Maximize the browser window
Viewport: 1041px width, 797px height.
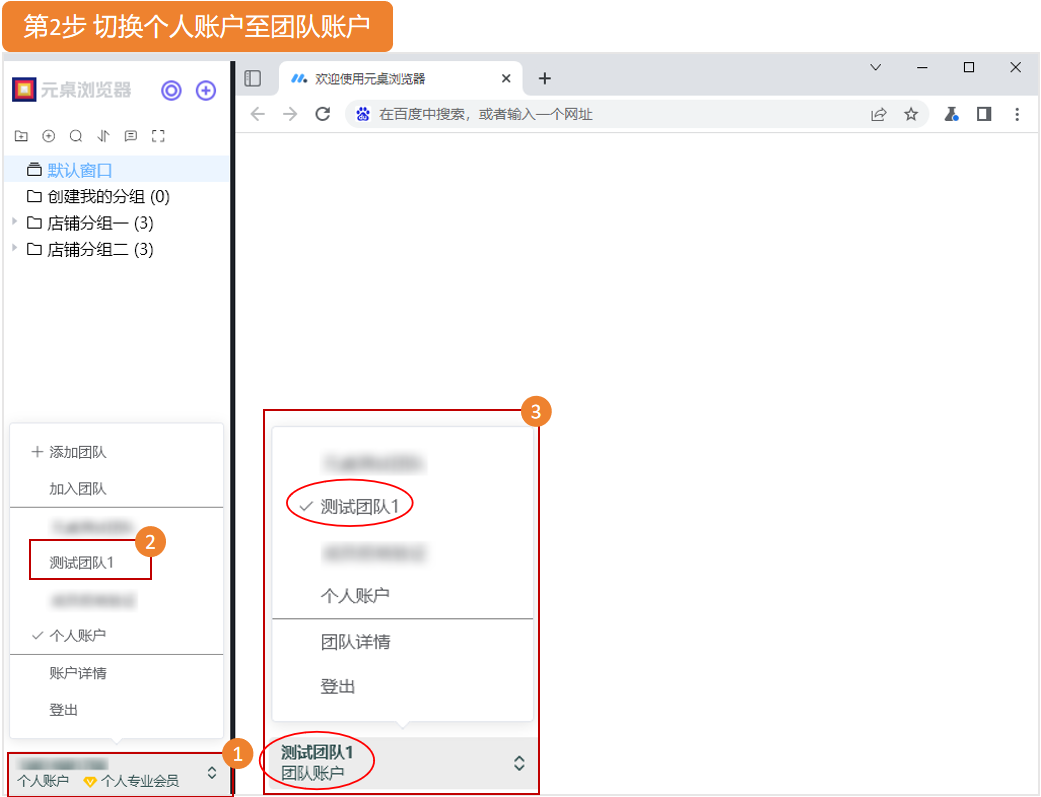[x=969, y=67]
